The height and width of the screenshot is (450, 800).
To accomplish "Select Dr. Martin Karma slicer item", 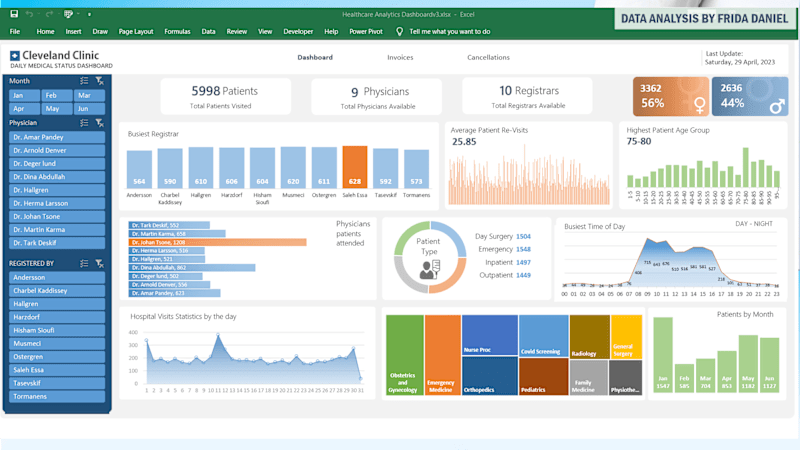I will click(57, 230).
